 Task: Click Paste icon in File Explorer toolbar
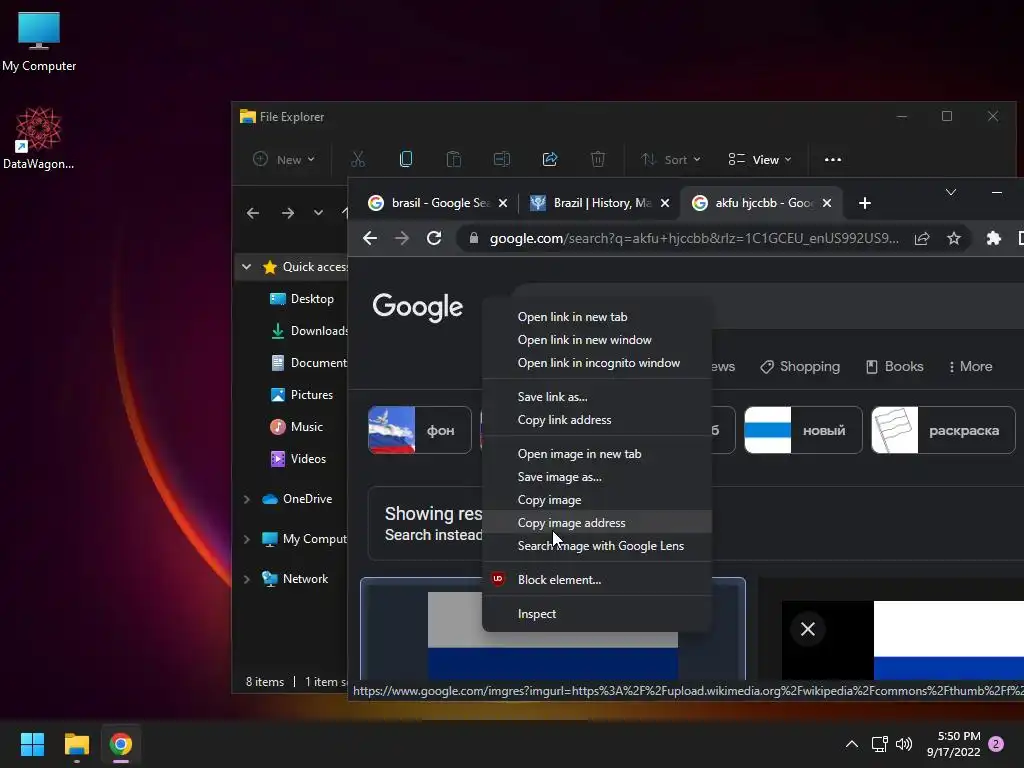[x=454, y=159]
